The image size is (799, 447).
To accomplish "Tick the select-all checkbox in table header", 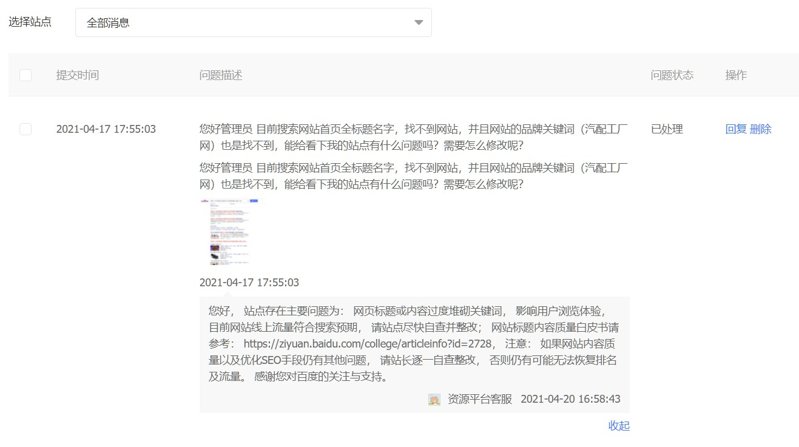I will [25, 75].
